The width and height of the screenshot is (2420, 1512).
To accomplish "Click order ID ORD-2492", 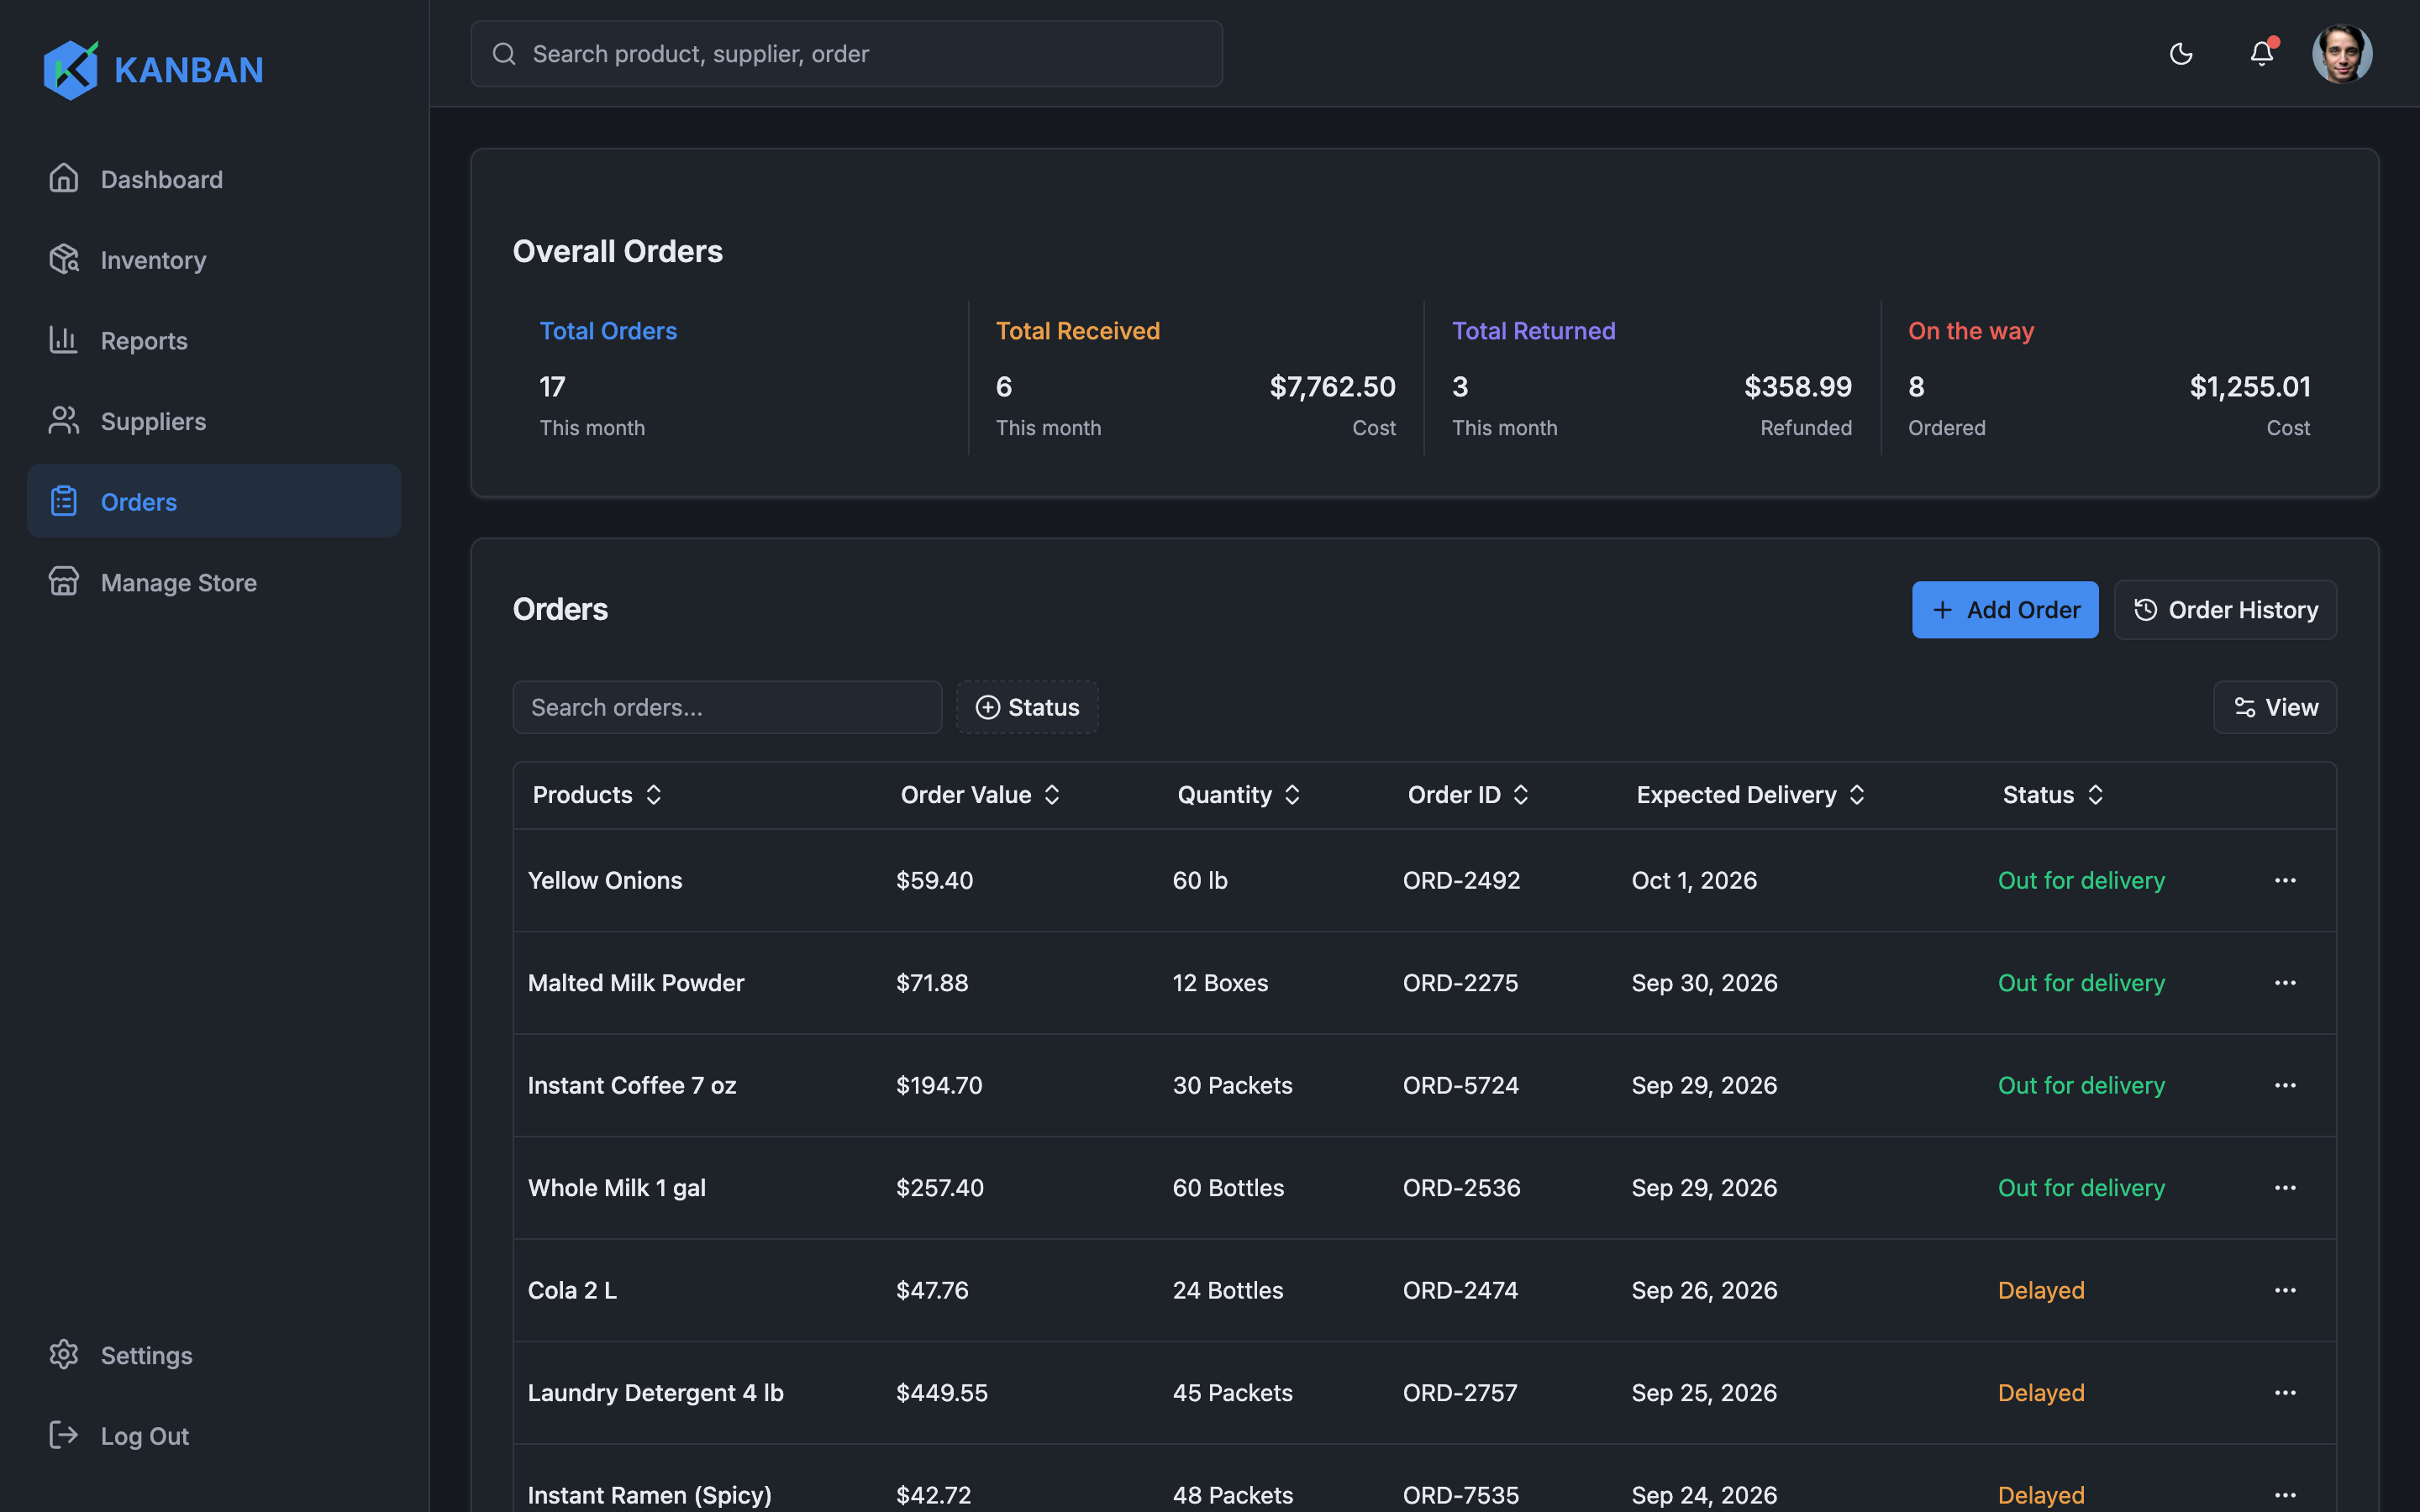I will (1461, 880).
